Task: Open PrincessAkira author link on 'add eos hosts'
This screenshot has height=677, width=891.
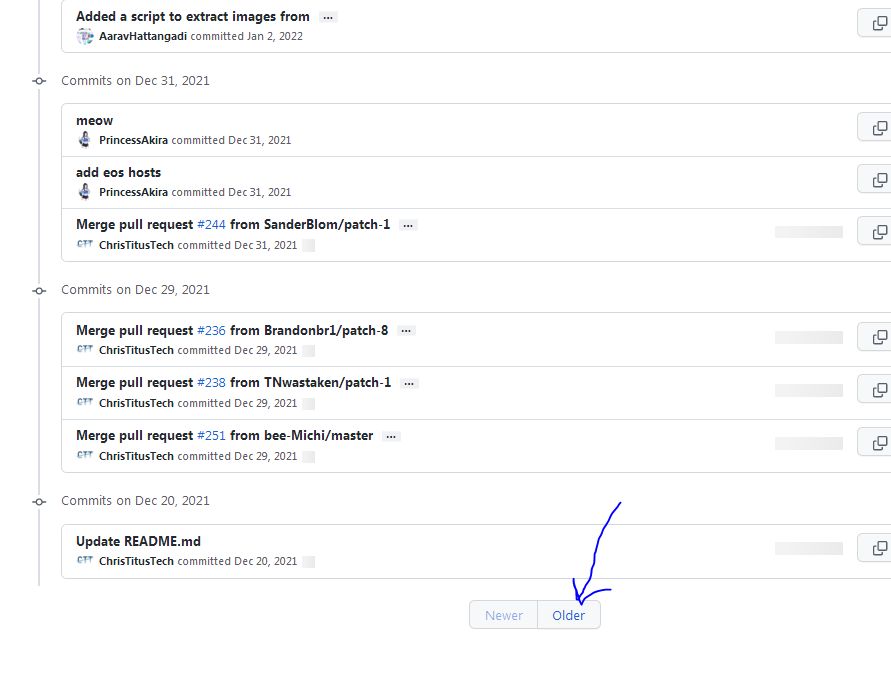Action: [x=133, y=192]
